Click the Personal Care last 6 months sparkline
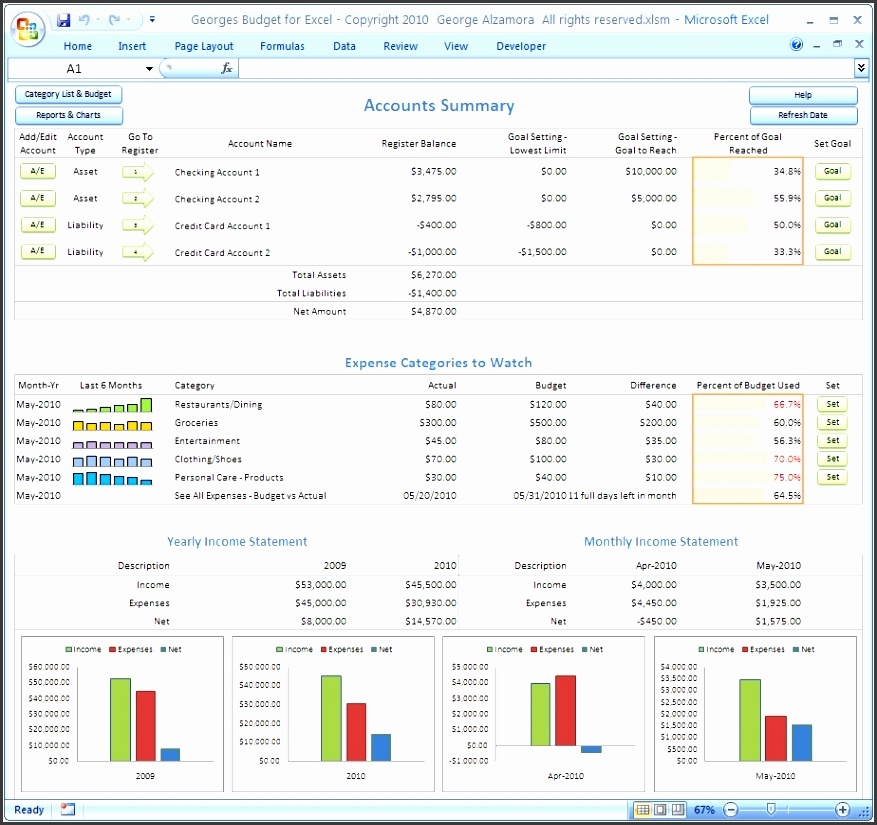 (112, 478)
